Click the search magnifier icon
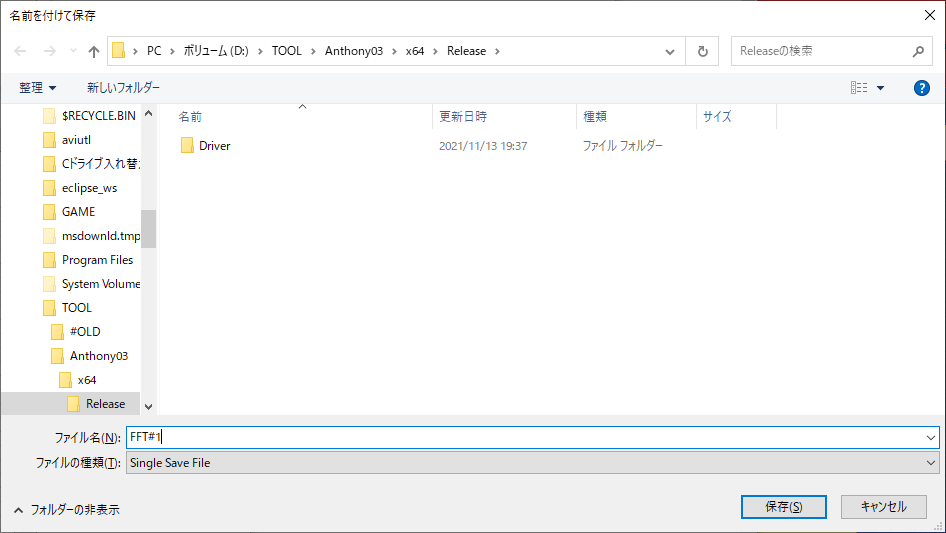This screenshot has height=533, width=946. (918, 51)
